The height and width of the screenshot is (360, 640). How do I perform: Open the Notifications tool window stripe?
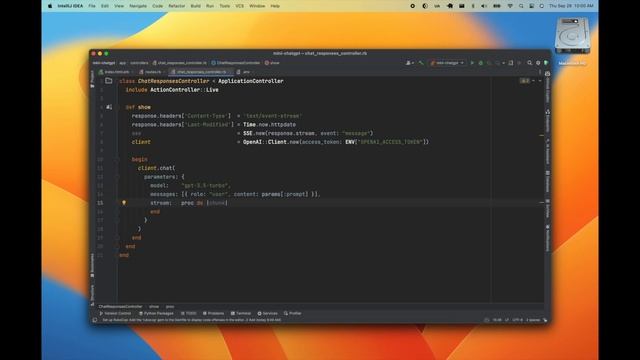click(x=547, y=238)
